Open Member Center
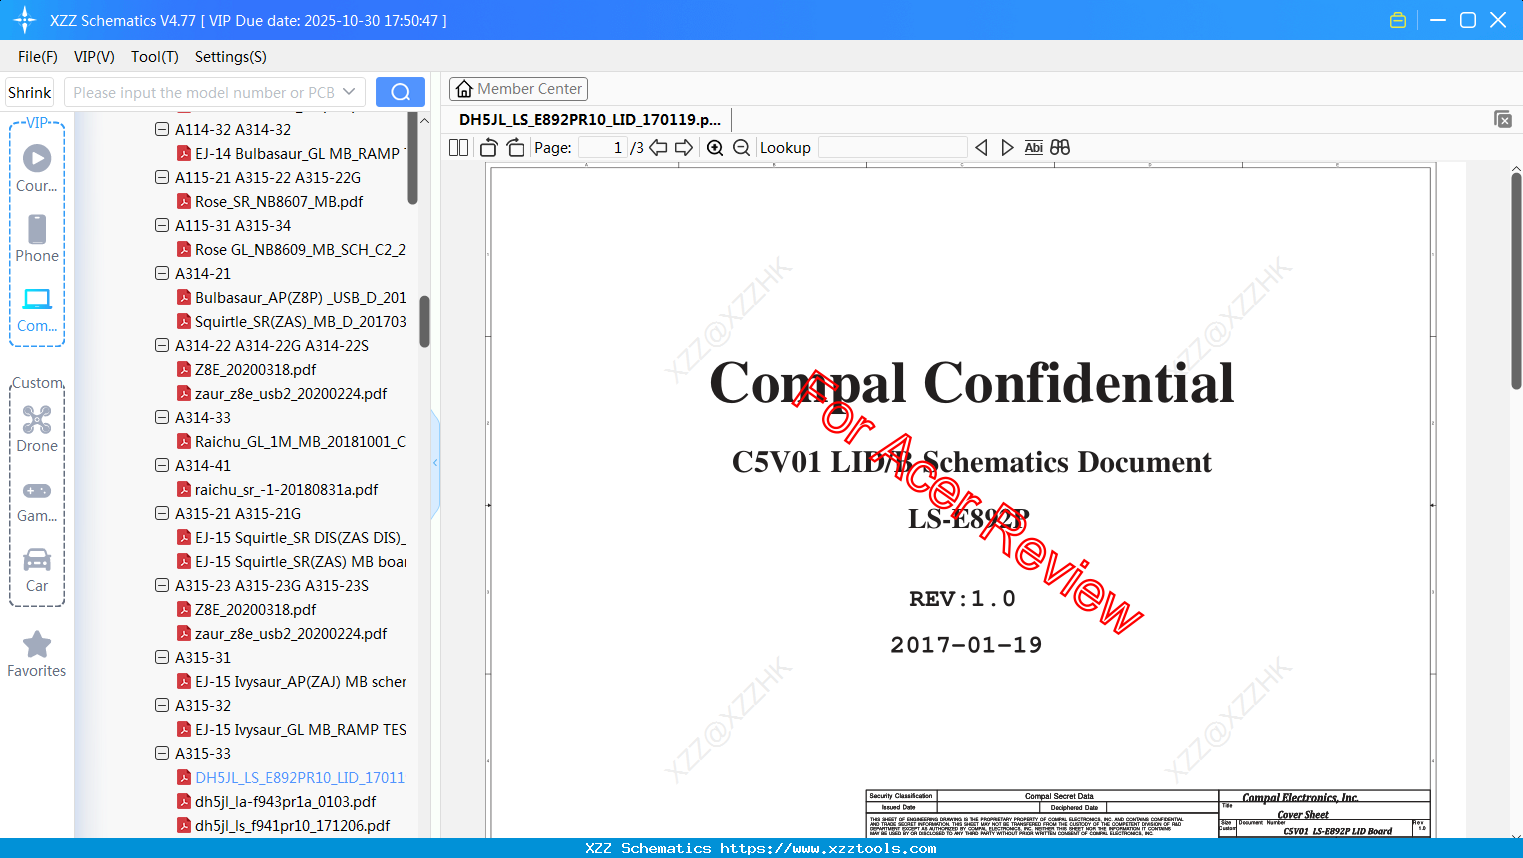1523x858 pixels. [x=519, y=89]
